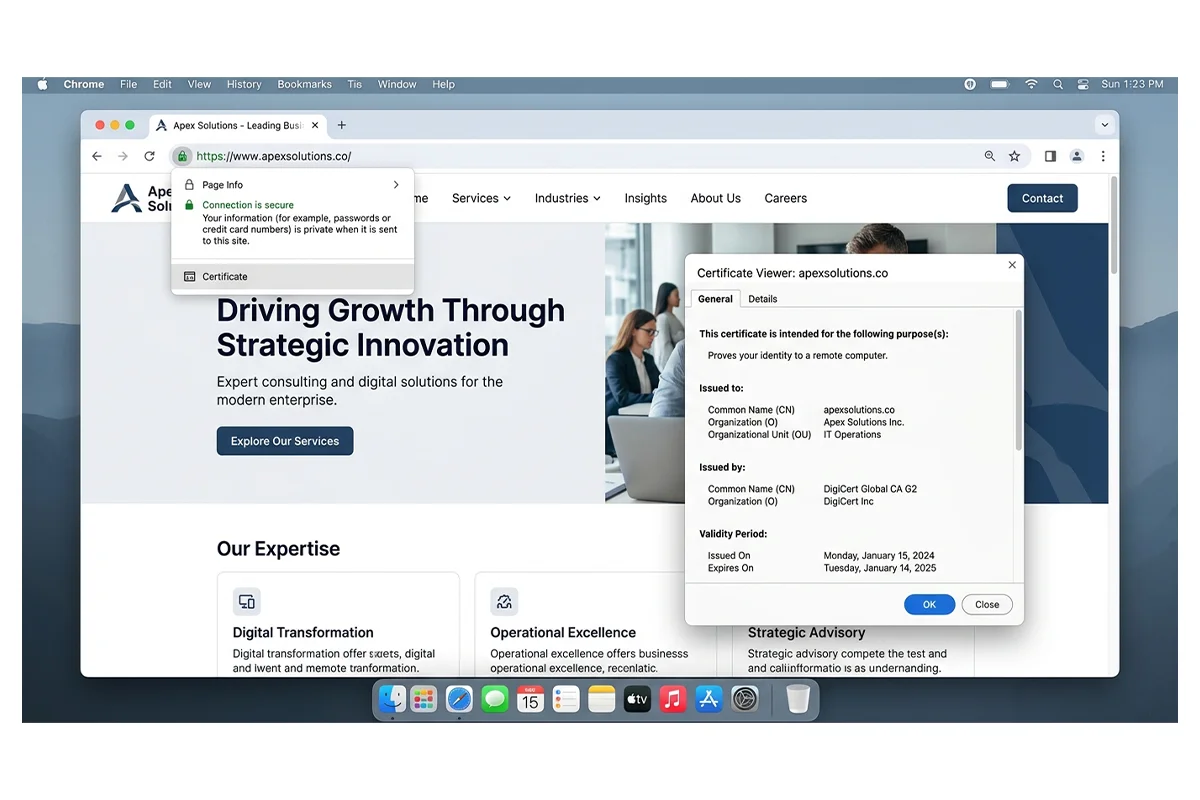Open the Chrome three-dot menu
Screen dimensions: 1200x800
(1103, 156)
